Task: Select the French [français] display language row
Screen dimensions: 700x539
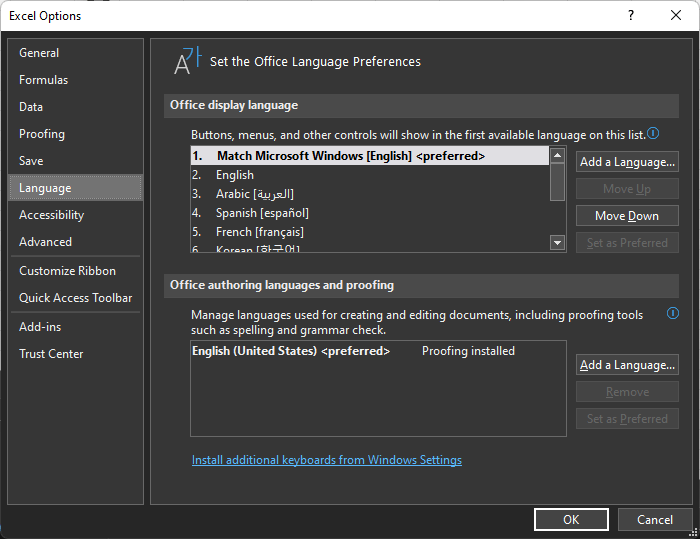Action: point(370,232)
